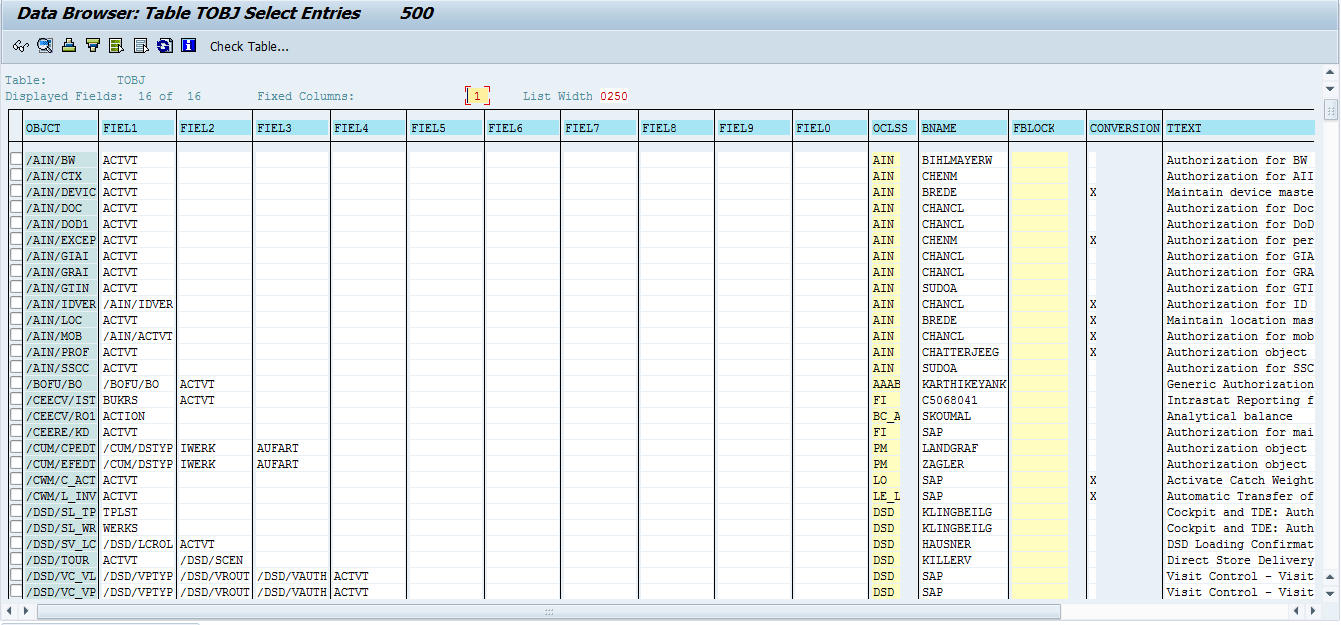Click the scroll up arrow at top right
Screen dimensions: 1341x625
pyautogui.click(x=1330, y=72)
